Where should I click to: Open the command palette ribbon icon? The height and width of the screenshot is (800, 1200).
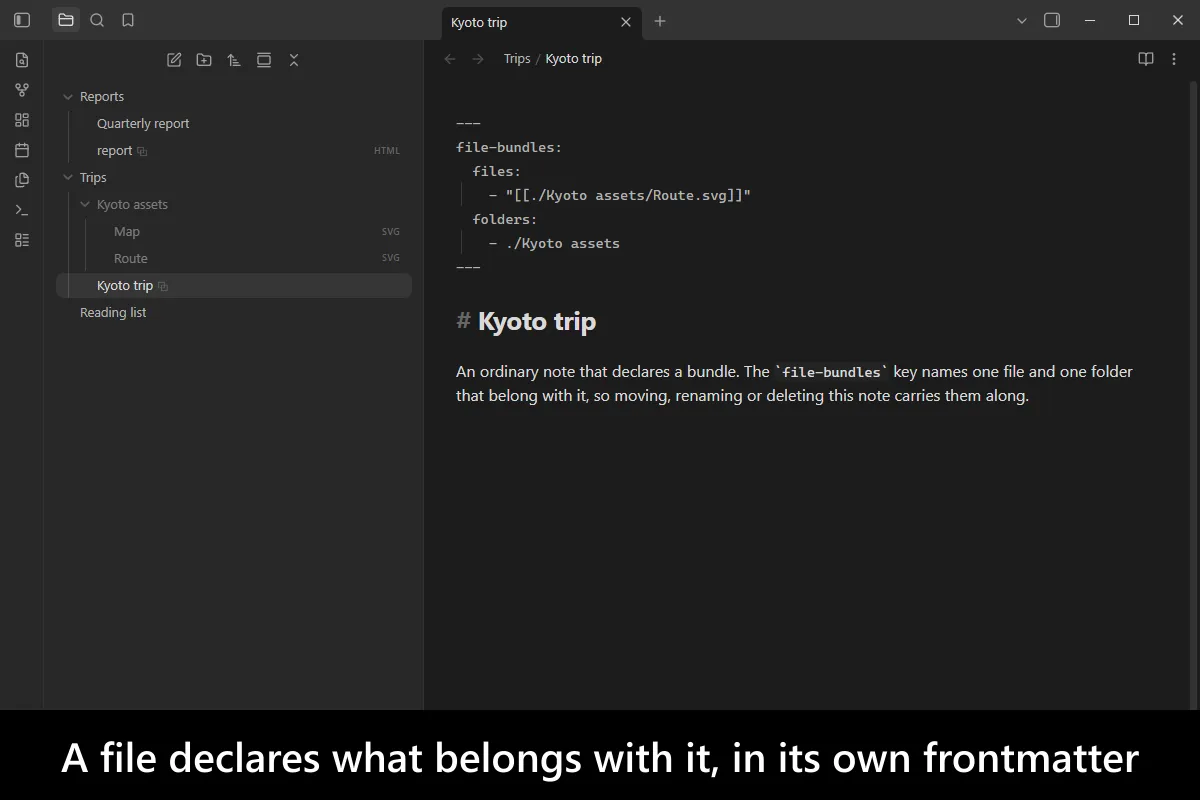click(22, 210)
